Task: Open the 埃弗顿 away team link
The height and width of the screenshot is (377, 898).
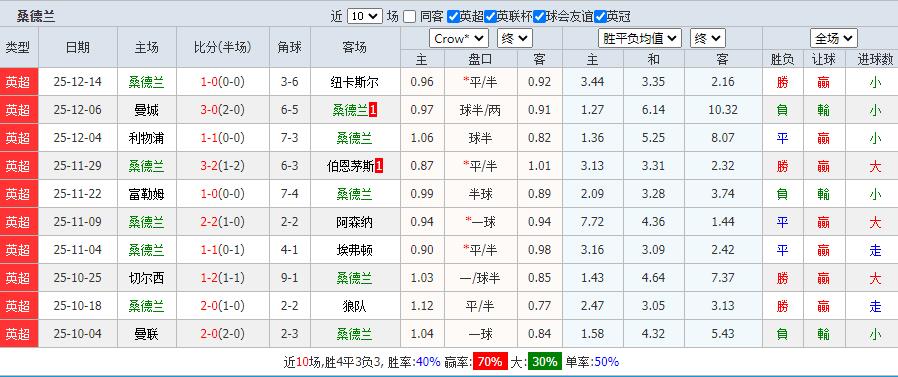Action: click(355, 250)
